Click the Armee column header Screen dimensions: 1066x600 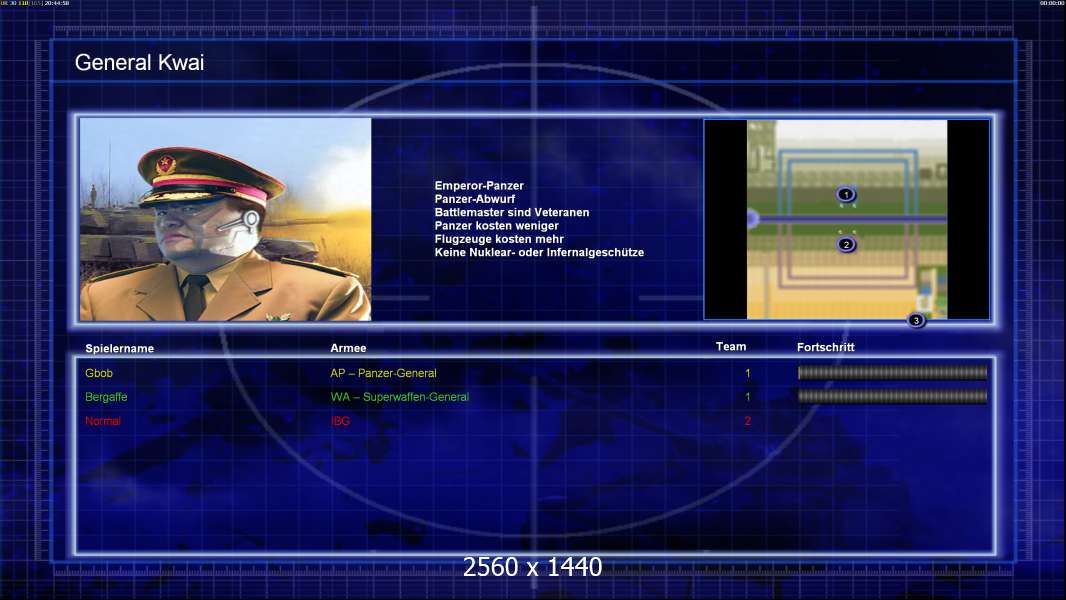pyautogui.click(x=348, y=348)
